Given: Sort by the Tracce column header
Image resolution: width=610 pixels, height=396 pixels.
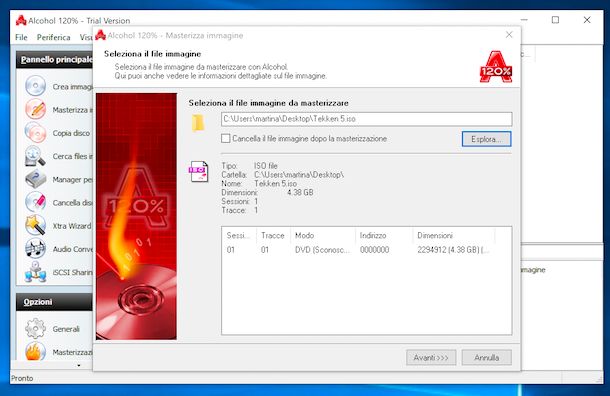Looking at the screenshot, I should [273, 235].
